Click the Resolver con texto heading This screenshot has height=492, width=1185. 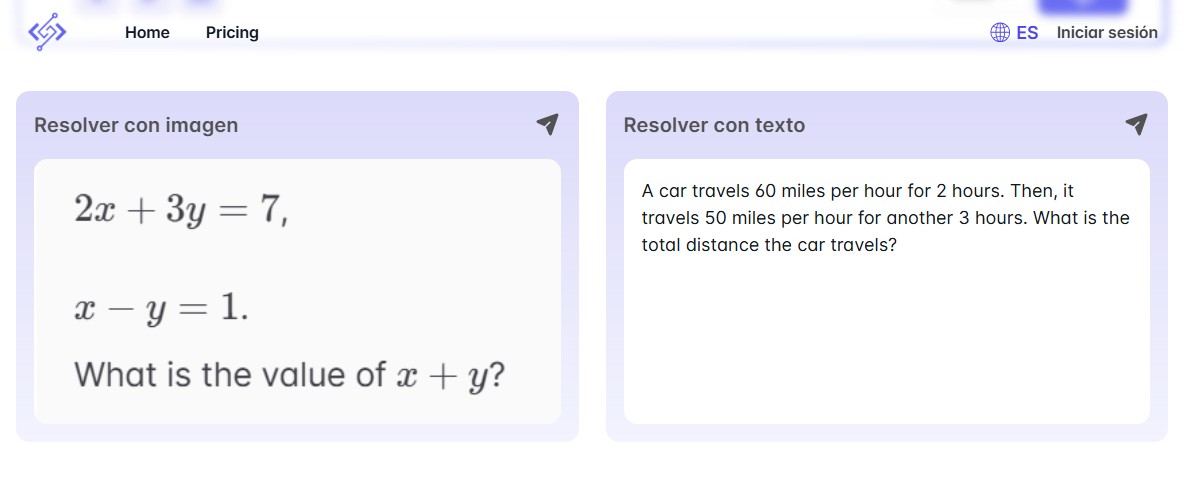pyautogui.click(x=714, y=125)
